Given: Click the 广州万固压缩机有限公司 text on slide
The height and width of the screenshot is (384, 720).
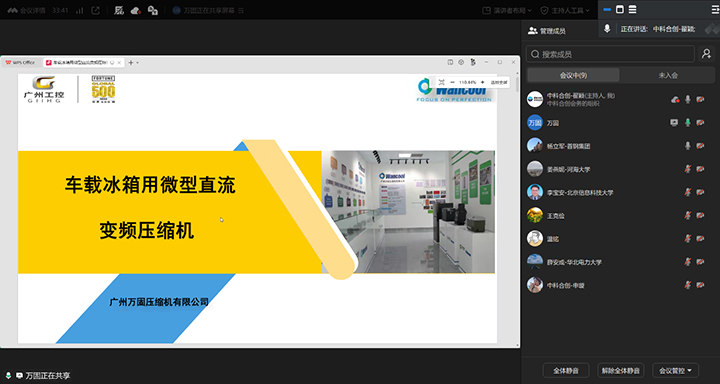Looking at the screenshot, I should (x=159, y=302).
